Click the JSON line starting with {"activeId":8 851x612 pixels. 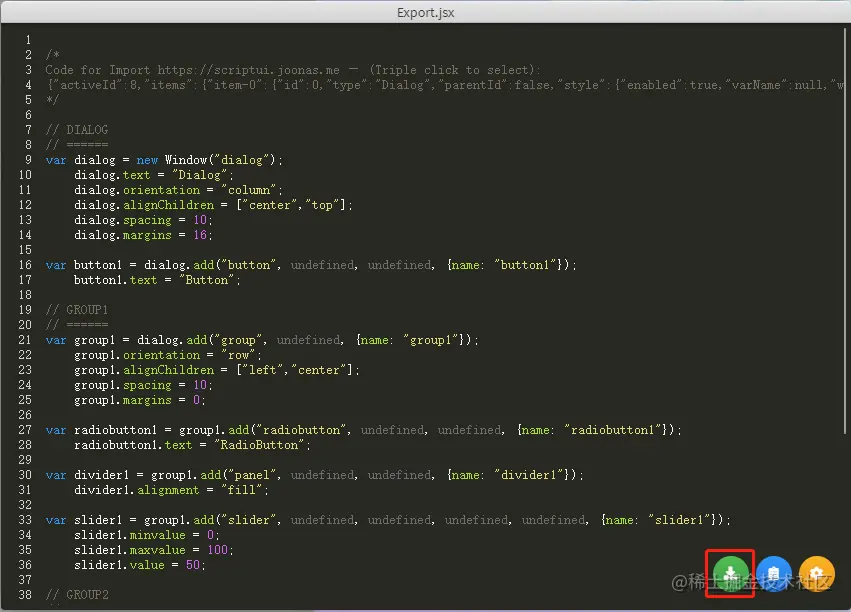pos(445,85)
